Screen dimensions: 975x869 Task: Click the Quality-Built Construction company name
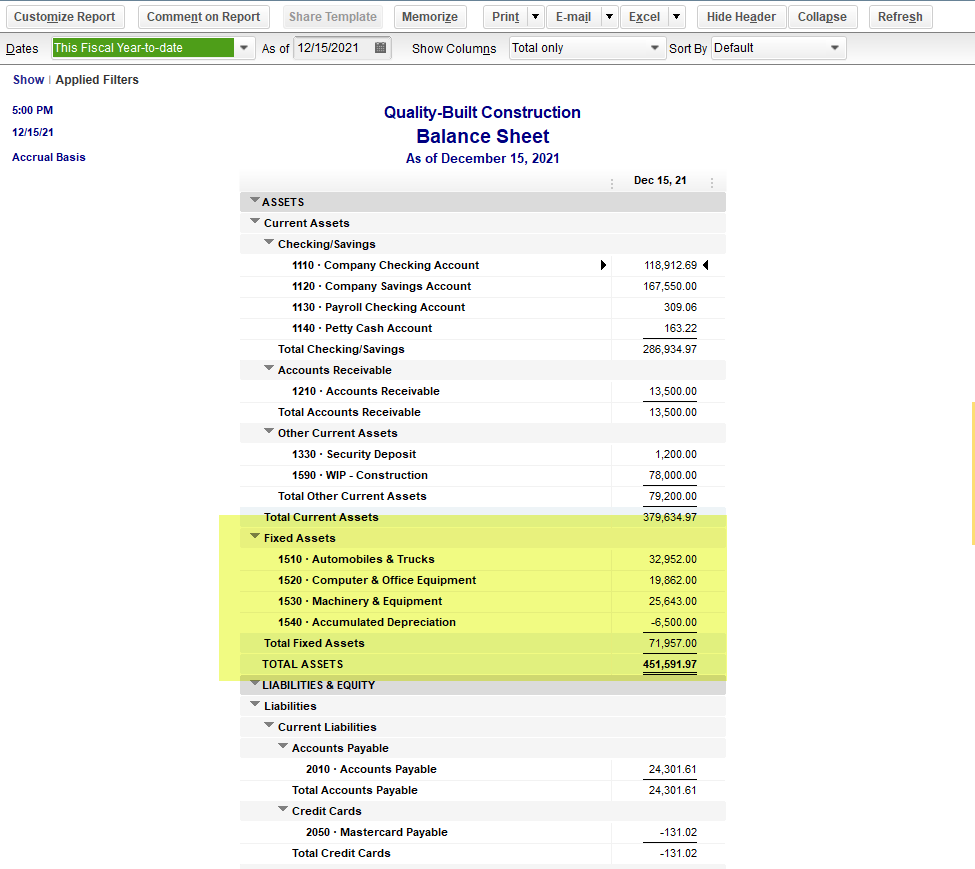point(482,113)
